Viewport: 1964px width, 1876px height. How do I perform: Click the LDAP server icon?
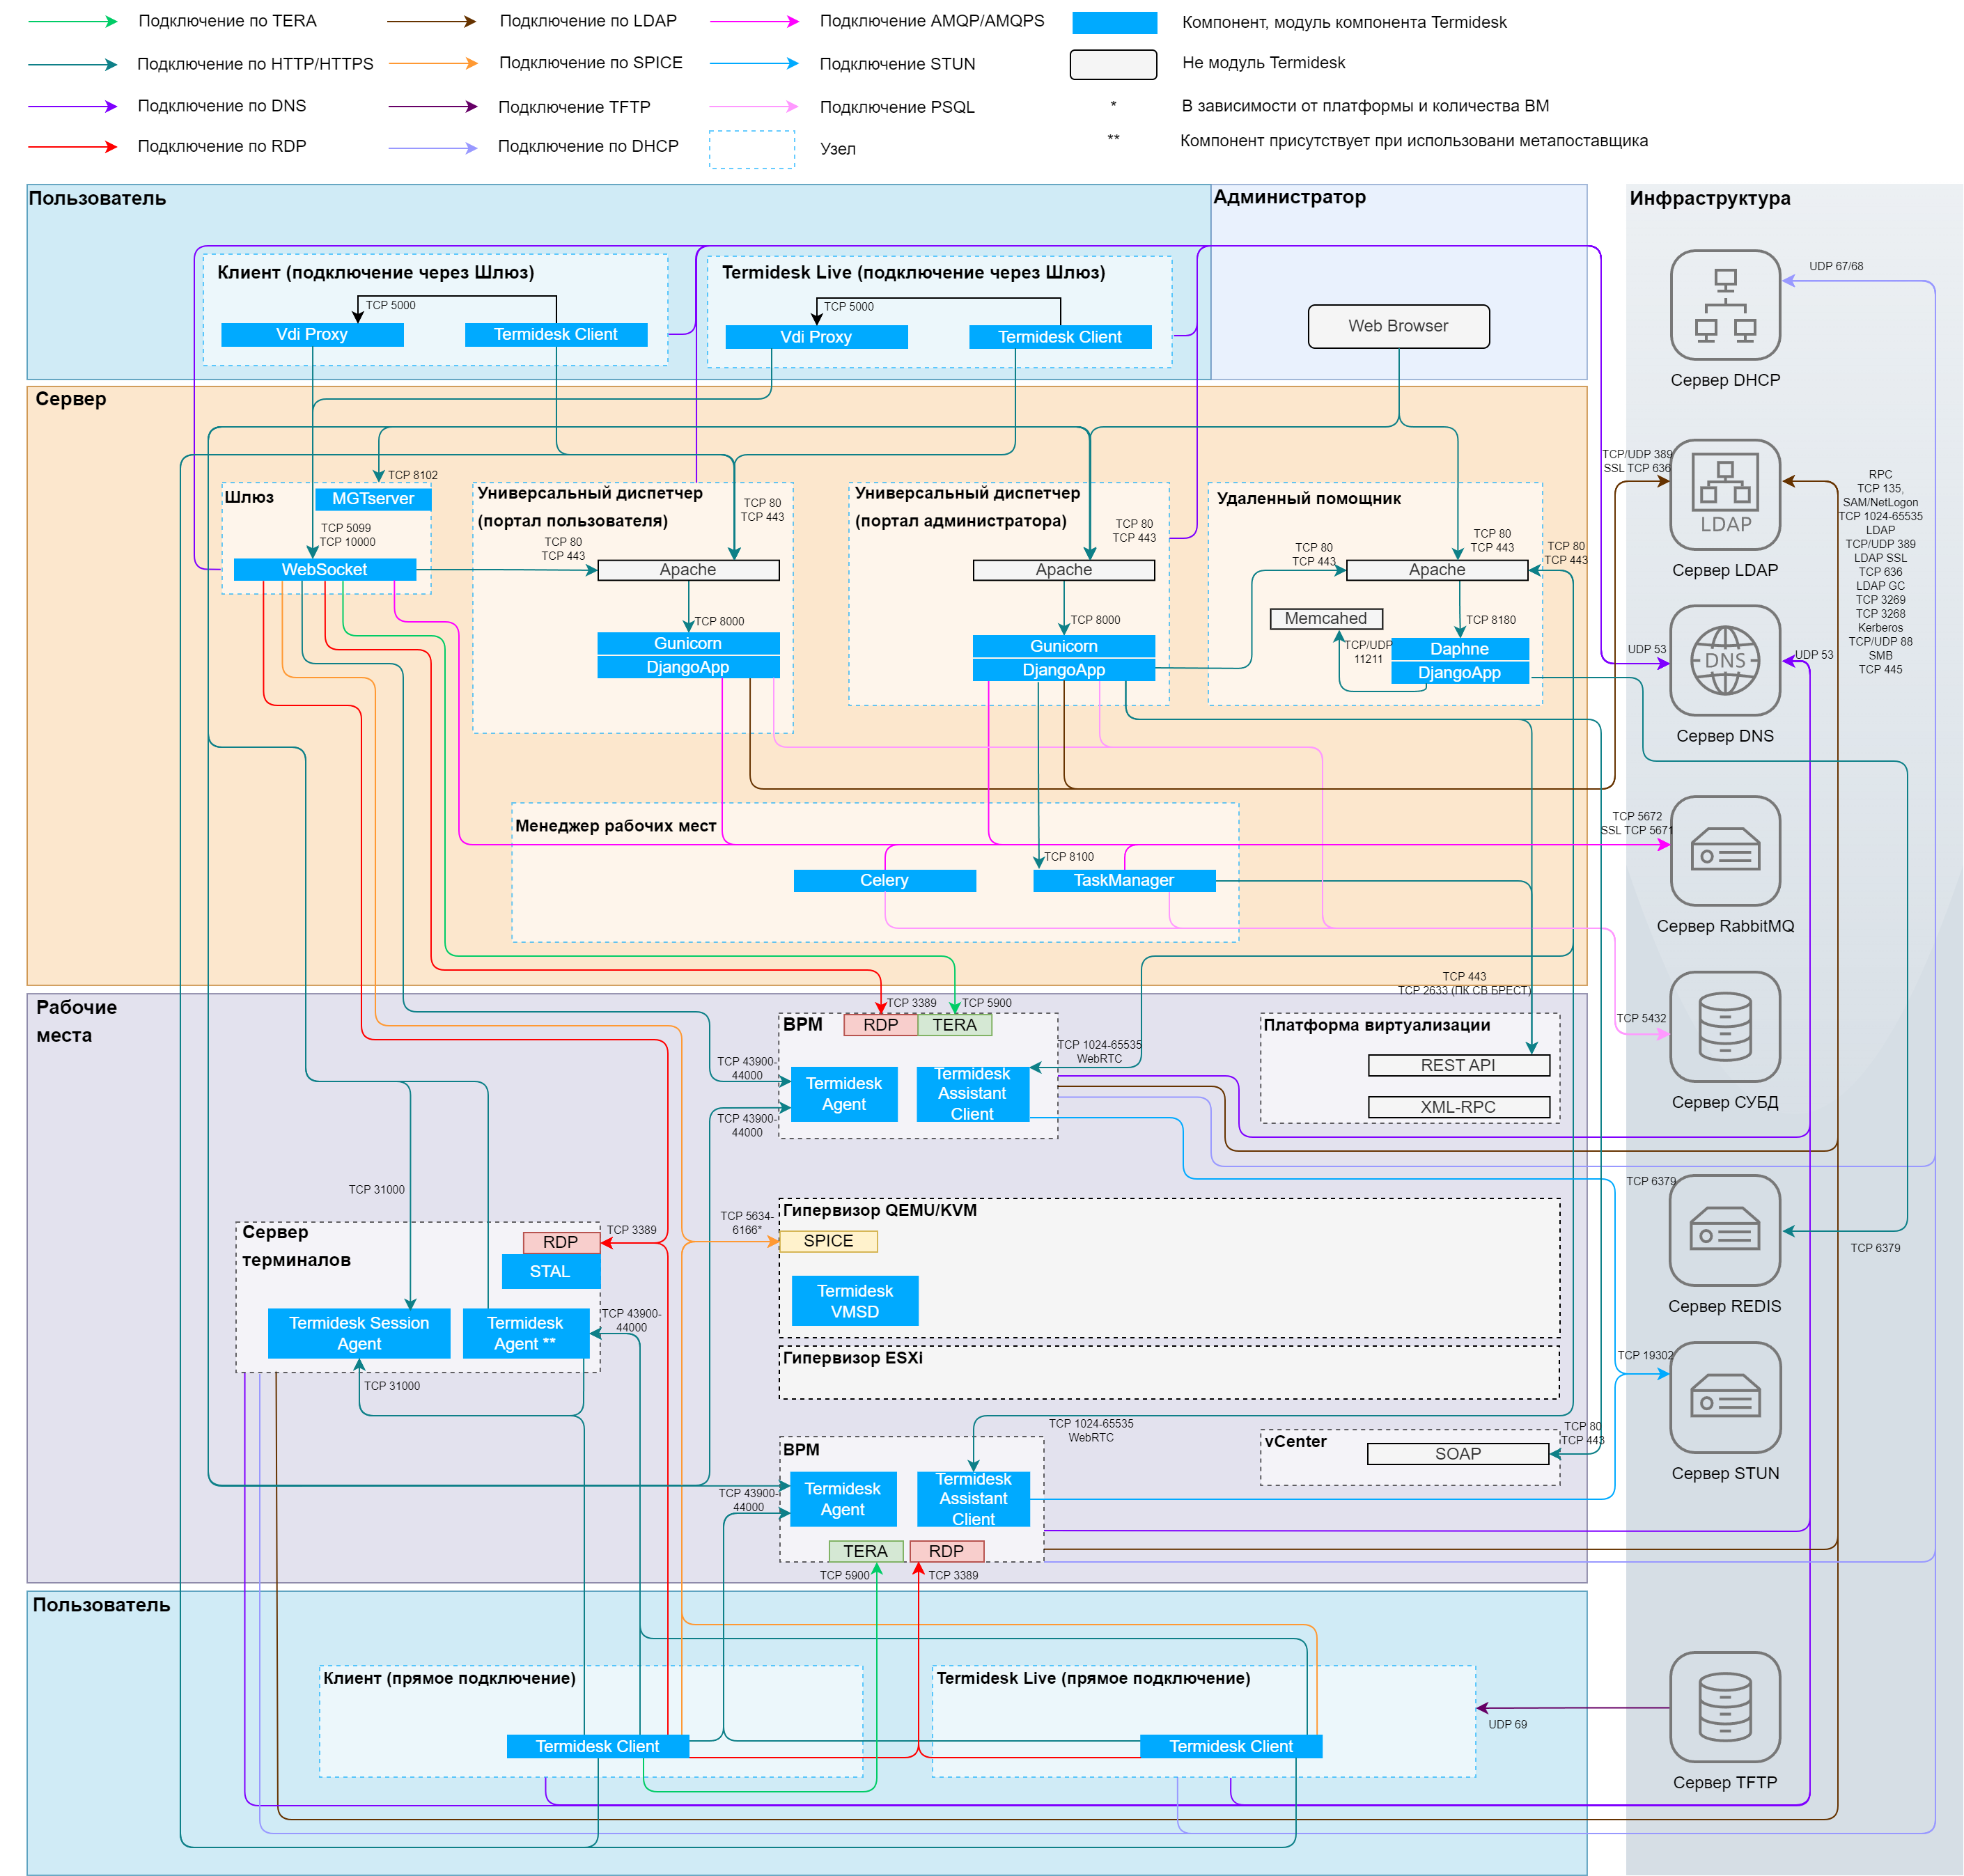[x=1724, y=495]
